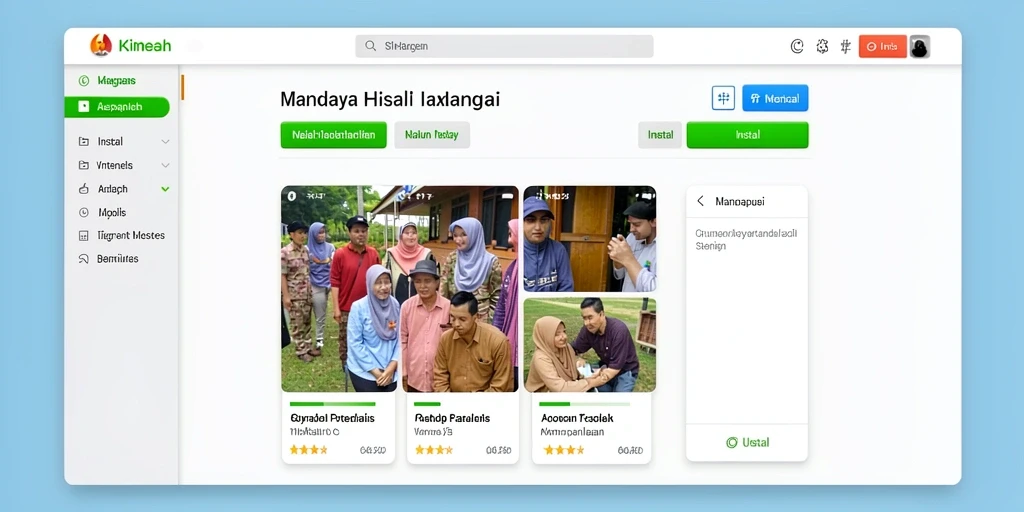This screenshot has width=1024, height=512.
Task: Click the back chevron beside Manoapuei
Action: pyautogui.click(x=701, y=201)
